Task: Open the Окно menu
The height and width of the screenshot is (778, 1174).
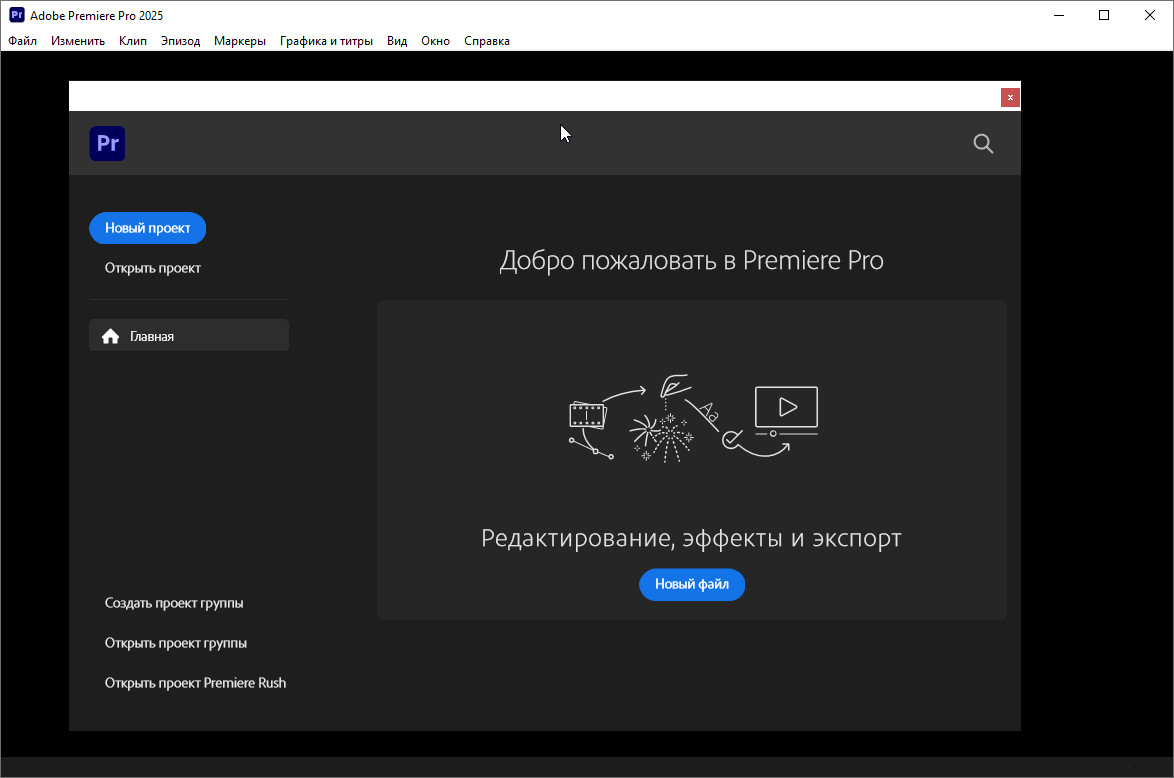Action: tap(435, 41)
